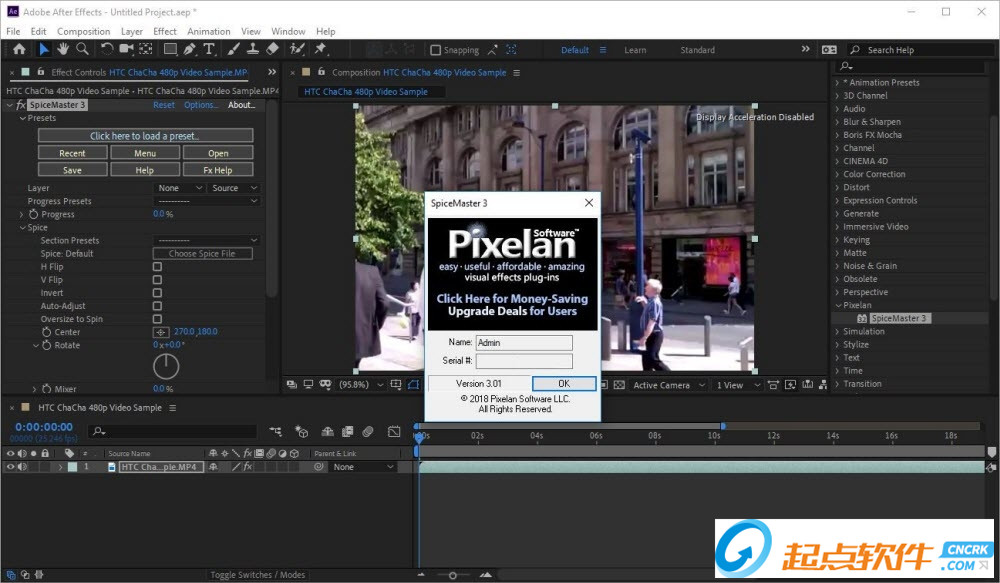Enable the H Flip checkbox
Screen dimensions: 1000x583
pos(157,267)
